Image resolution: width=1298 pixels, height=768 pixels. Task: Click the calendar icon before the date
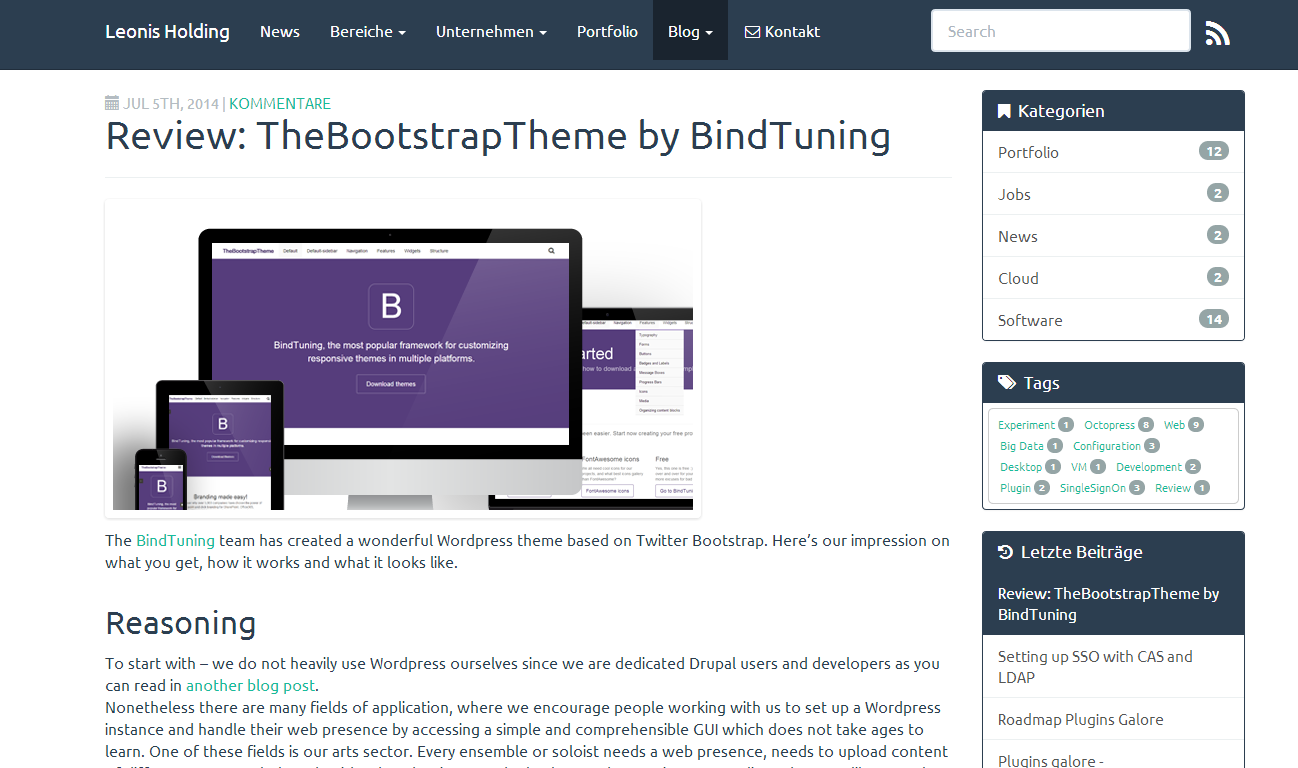112,103
